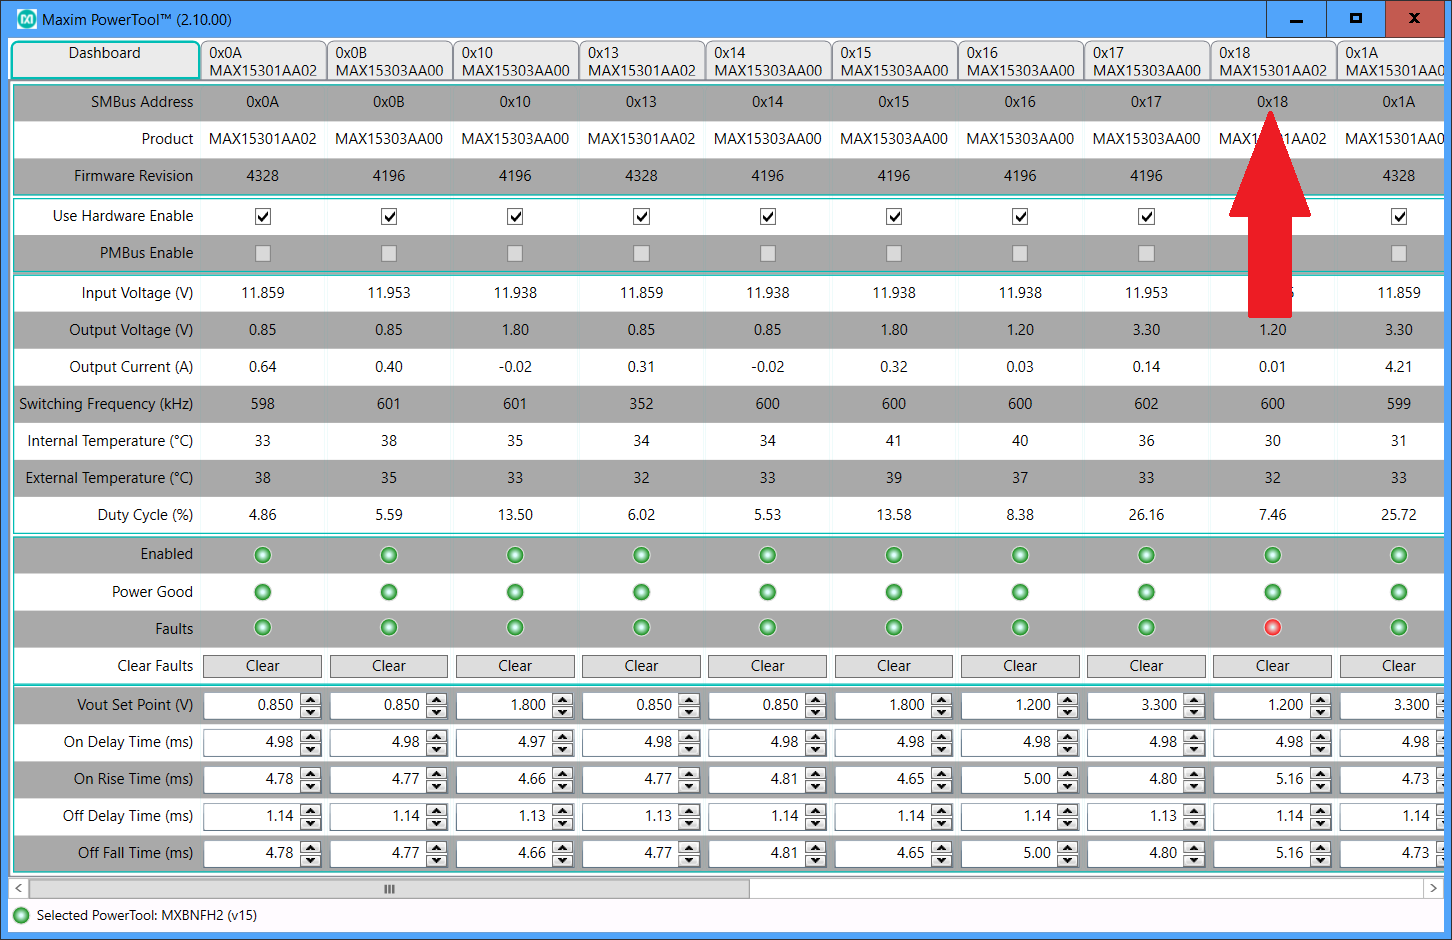This screenshot has width=1452, height=940.
Task: Toggle Use Hardware Enable for 0x0A
Action: 263,216
